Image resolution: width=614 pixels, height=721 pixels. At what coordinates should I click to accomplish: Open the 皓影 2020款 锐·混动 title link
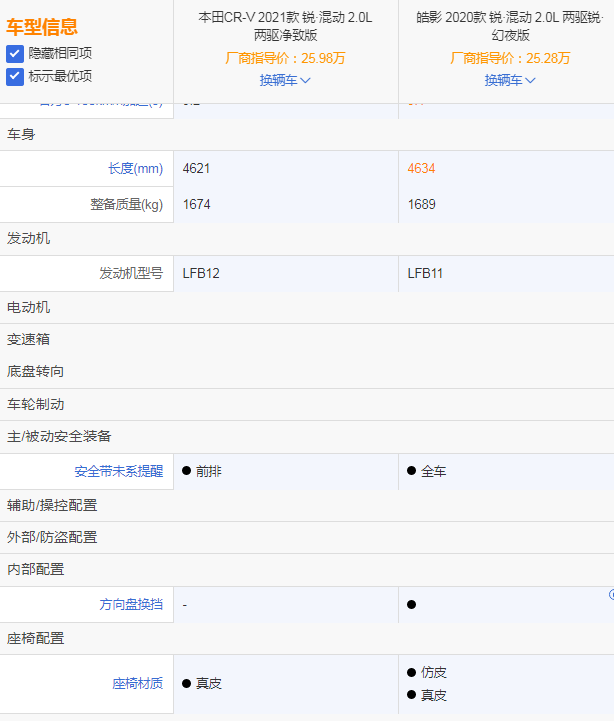[510, 26]
